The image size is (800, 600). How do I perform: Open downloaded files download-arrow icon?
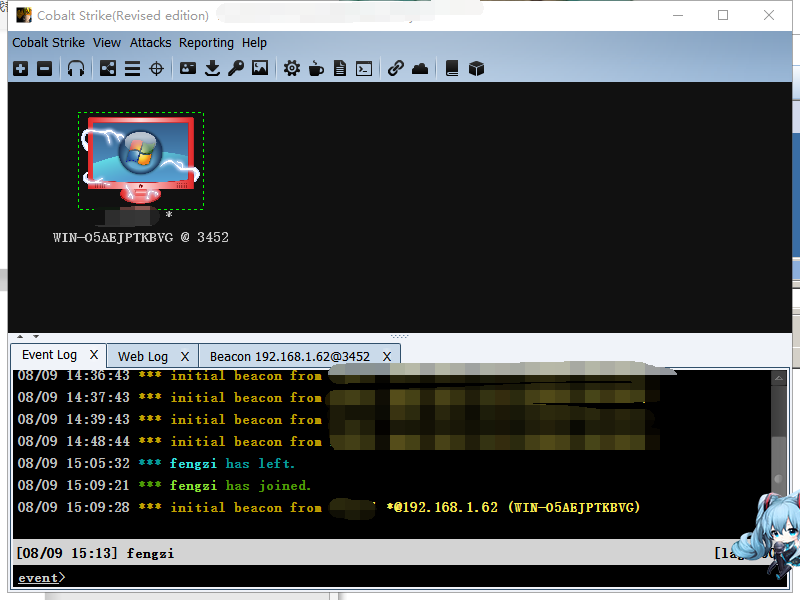212,68
